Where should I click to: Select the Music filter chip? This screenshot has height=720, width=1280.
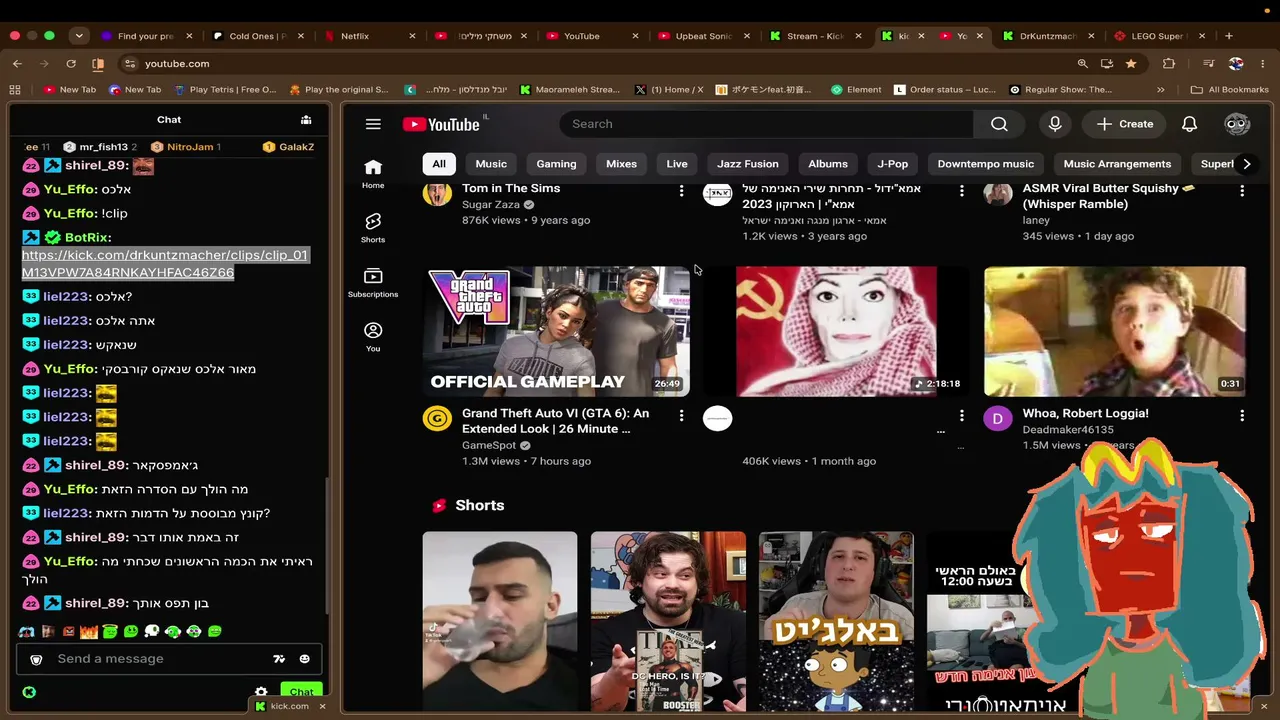coord(491,164)
